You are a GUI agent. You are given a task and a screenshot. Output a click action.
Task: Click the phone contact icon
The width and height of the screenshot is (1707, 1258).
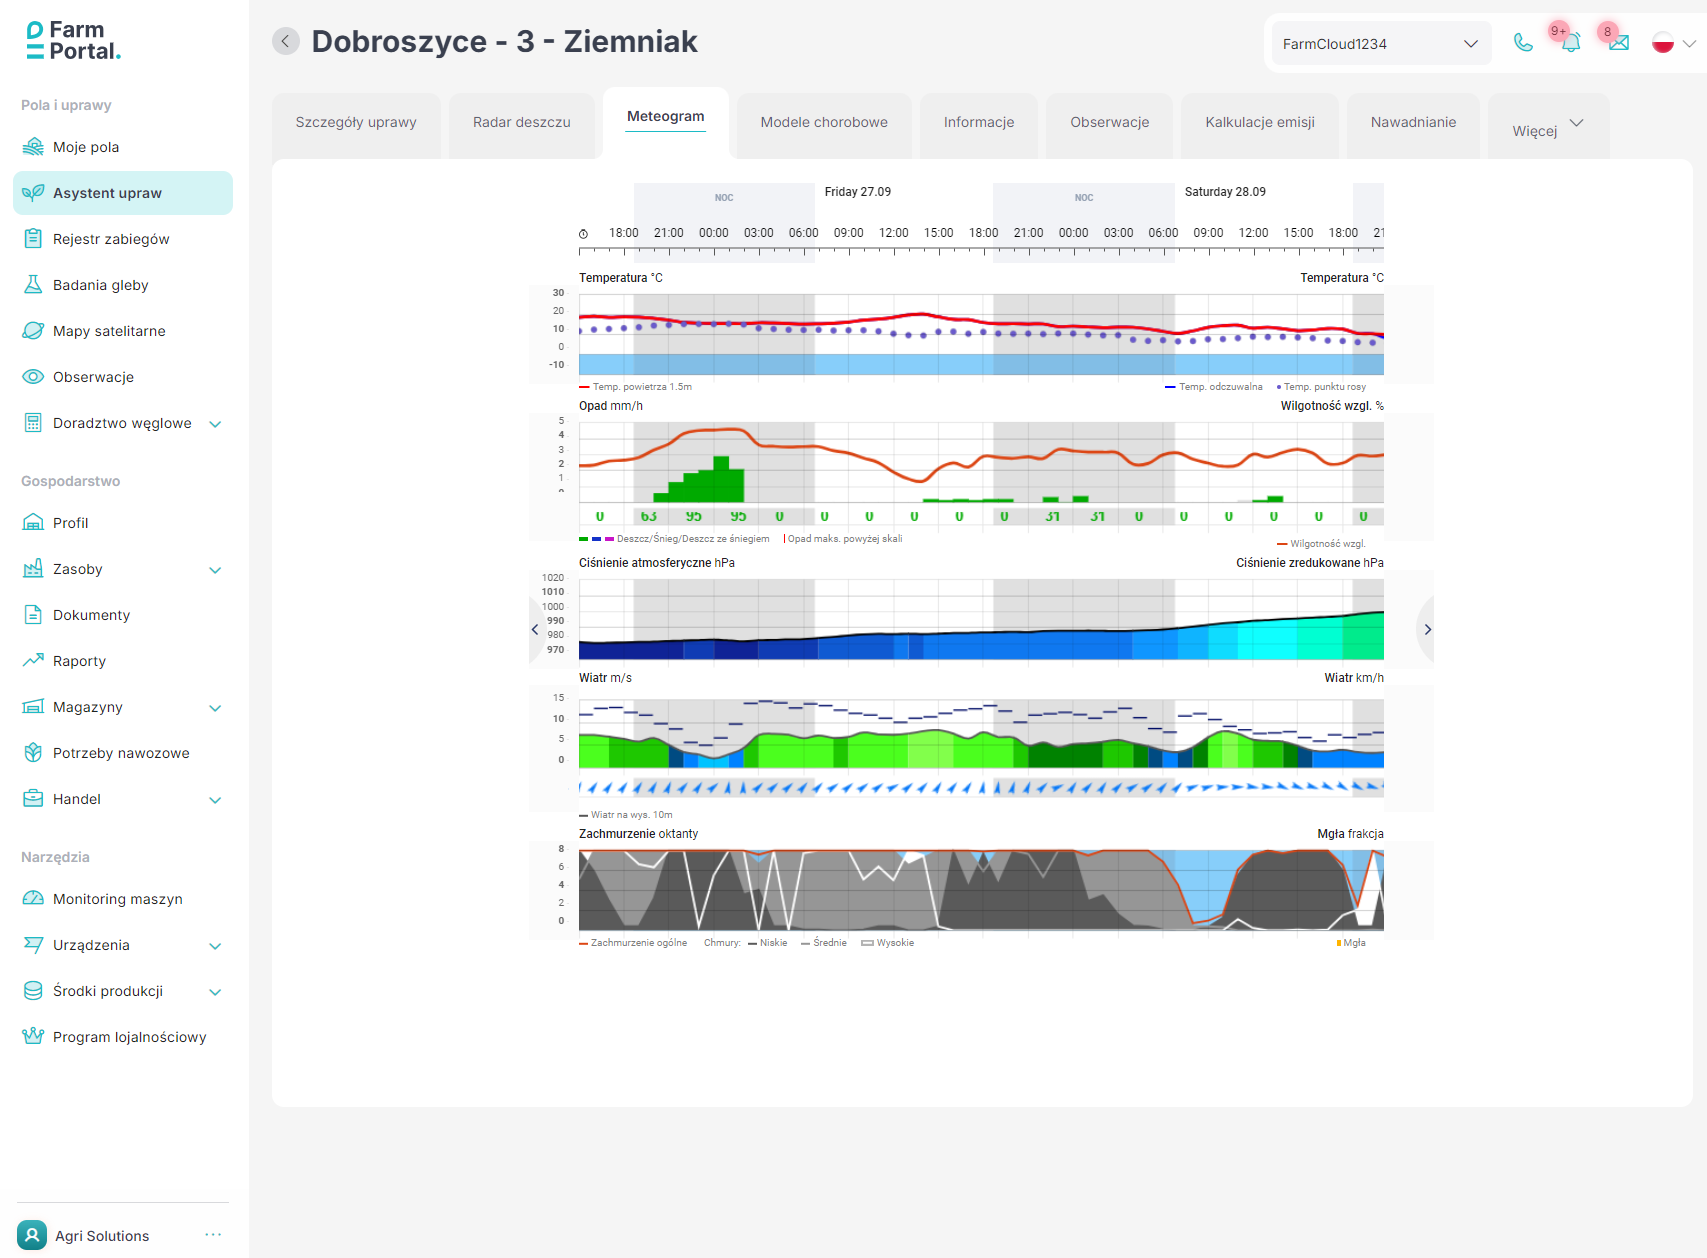coord(1523,43)
